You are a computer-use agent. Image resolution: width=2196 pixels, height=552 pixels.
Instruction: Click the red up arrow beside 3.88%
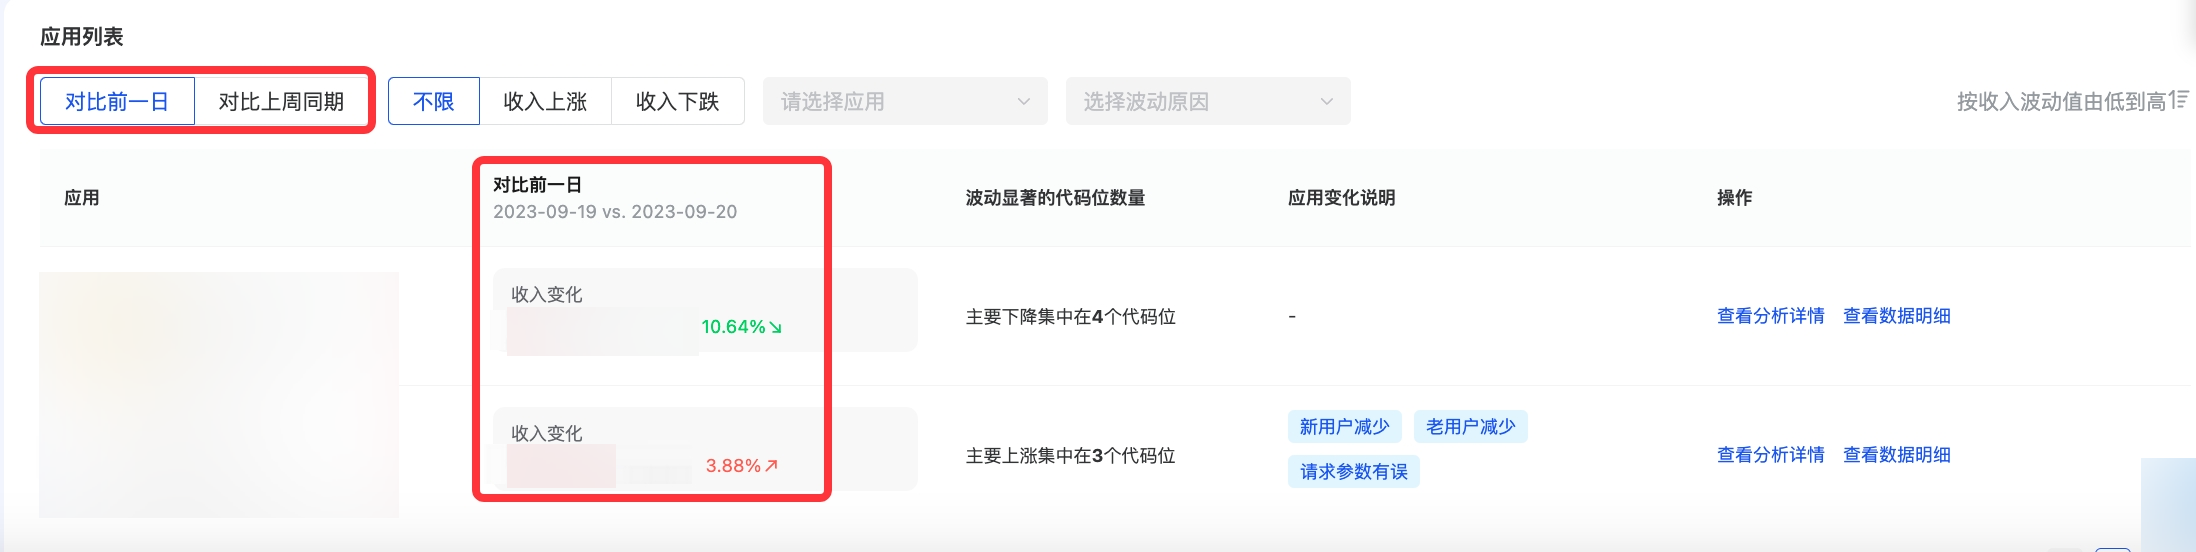click(771, 465)
